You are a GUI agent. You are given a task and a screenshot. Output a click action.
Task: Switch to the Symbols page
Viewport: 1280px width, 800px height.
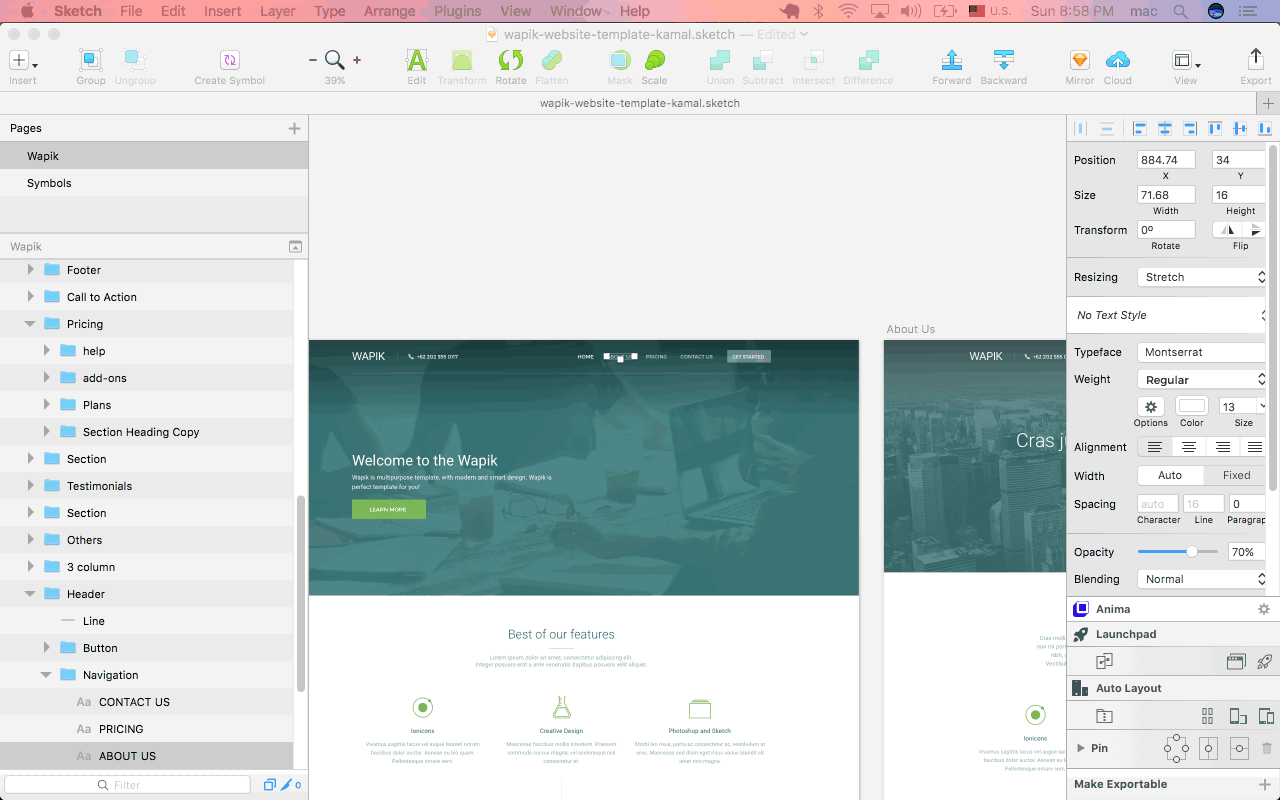pyautogui.click(x=51, y=183)
